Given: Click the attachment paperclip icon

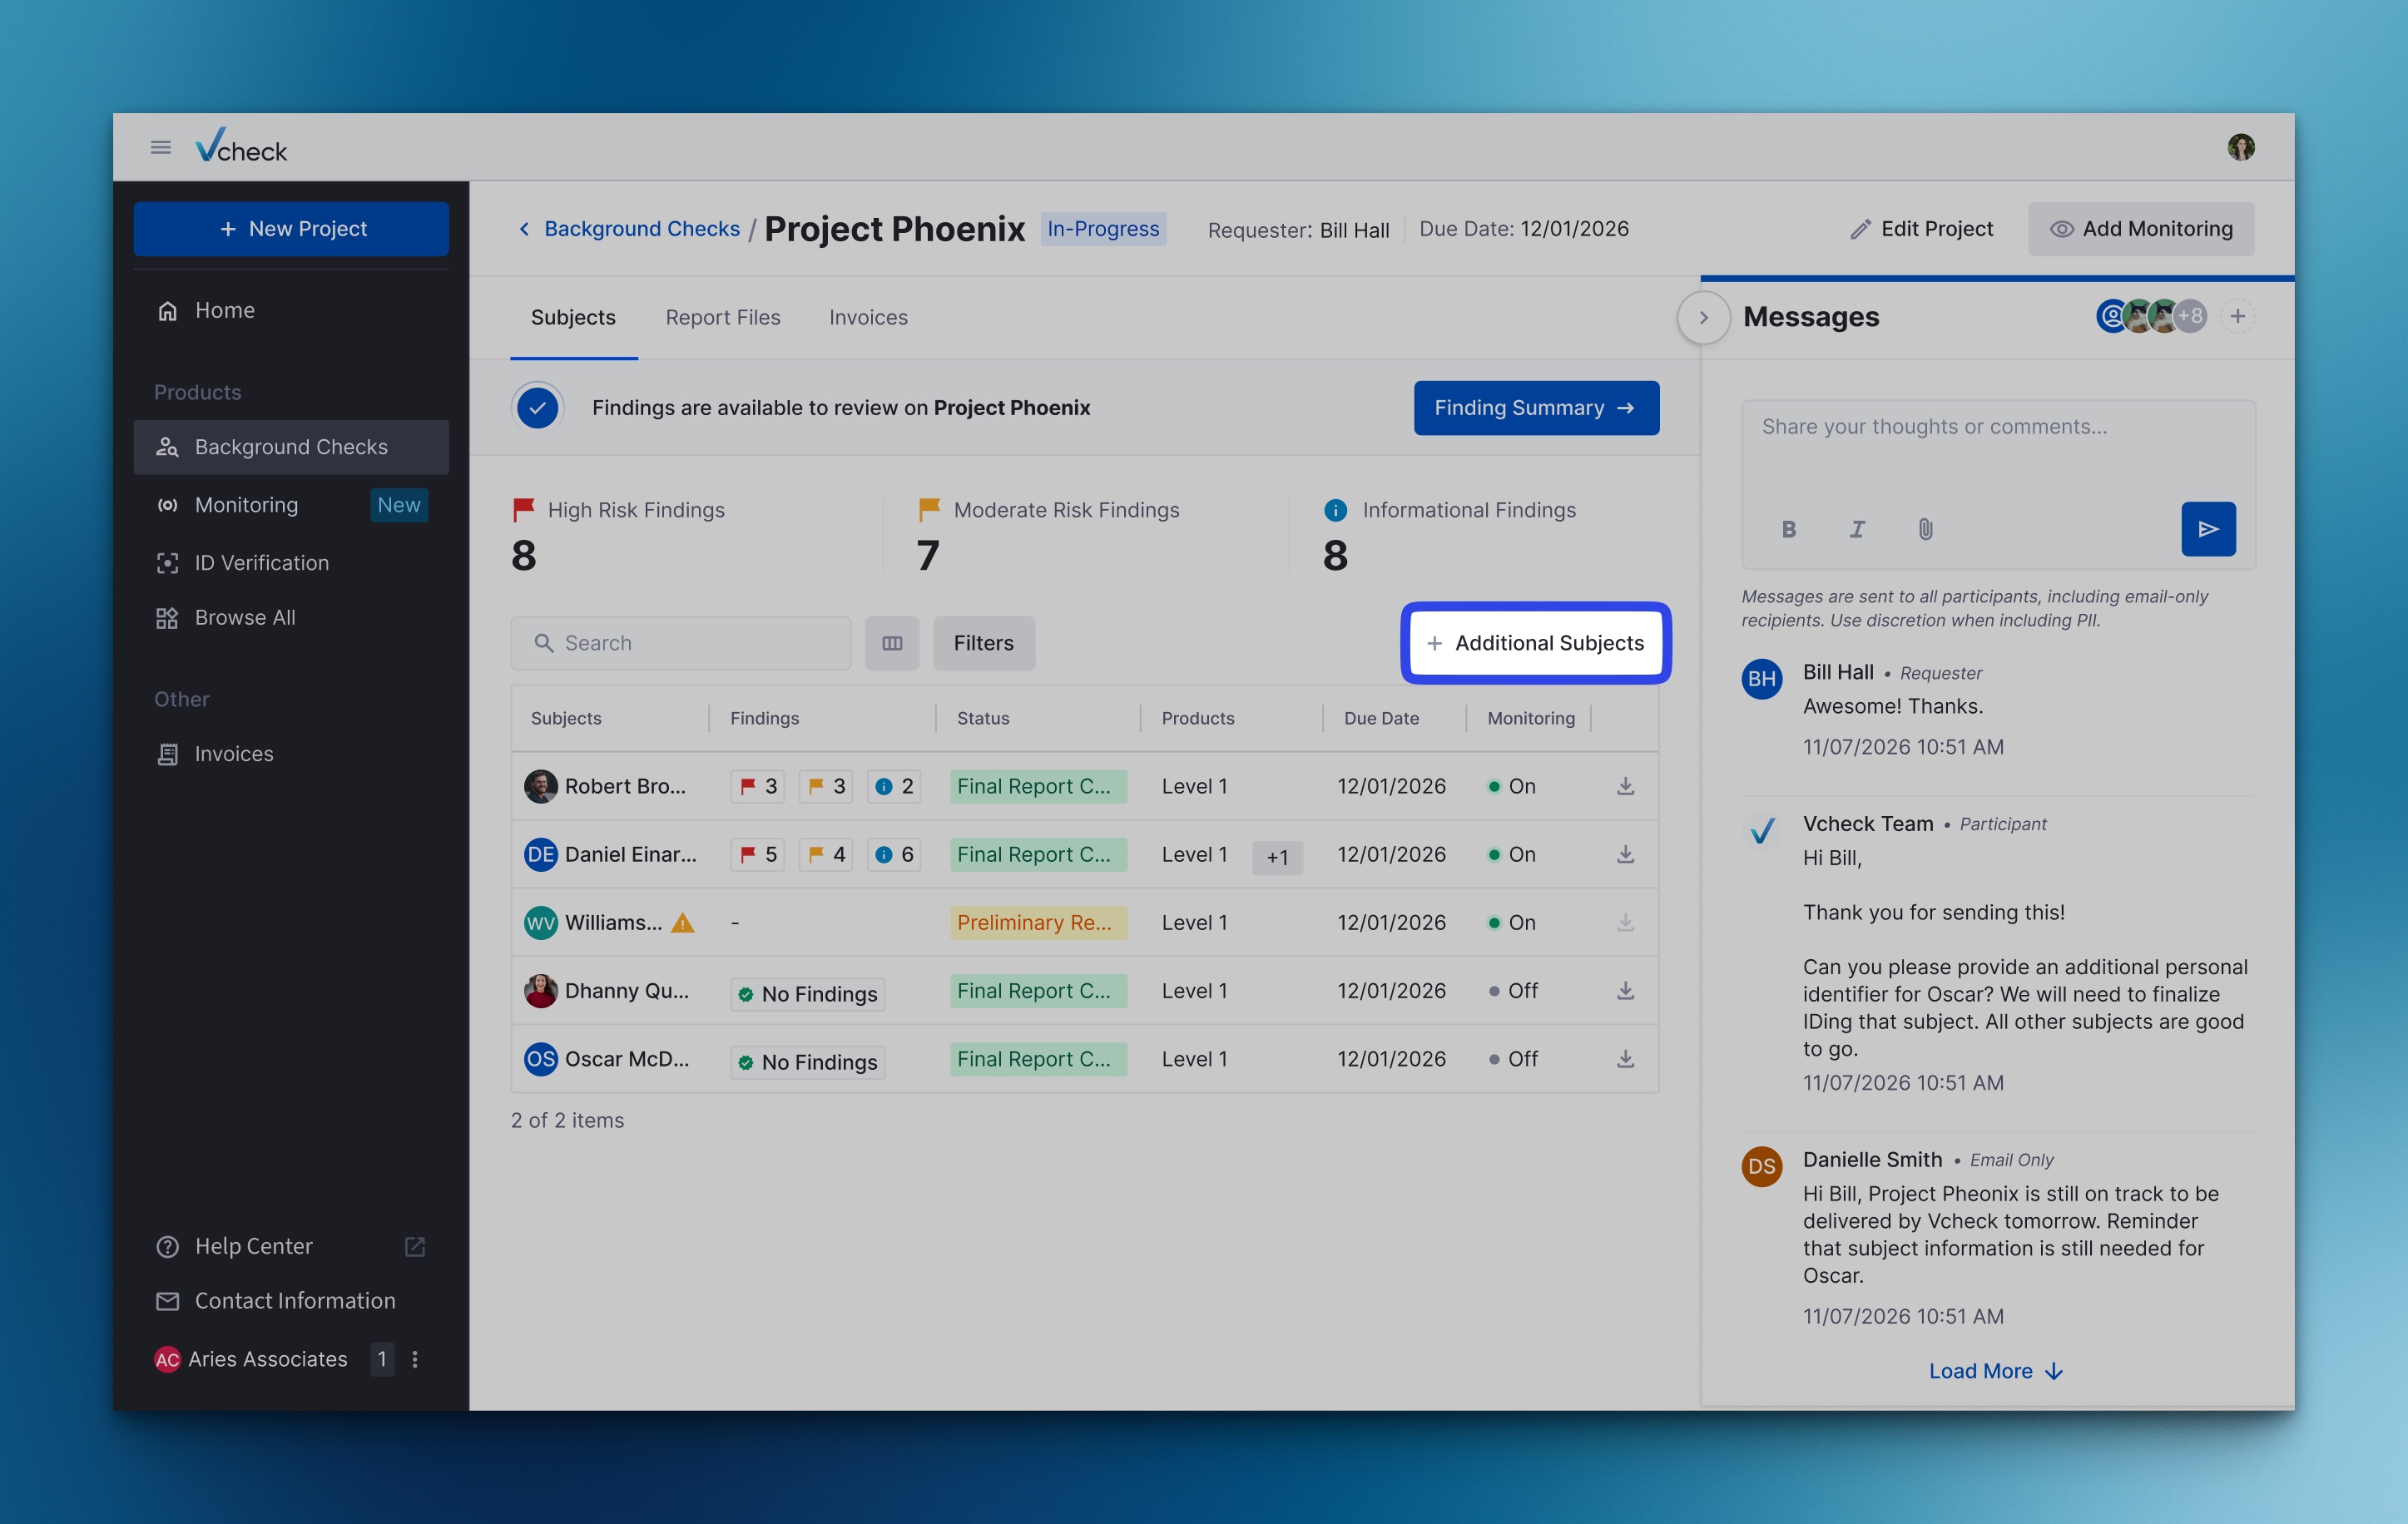Looking at the screenshot, I should pyautogui.click(x=1925, y=529).
